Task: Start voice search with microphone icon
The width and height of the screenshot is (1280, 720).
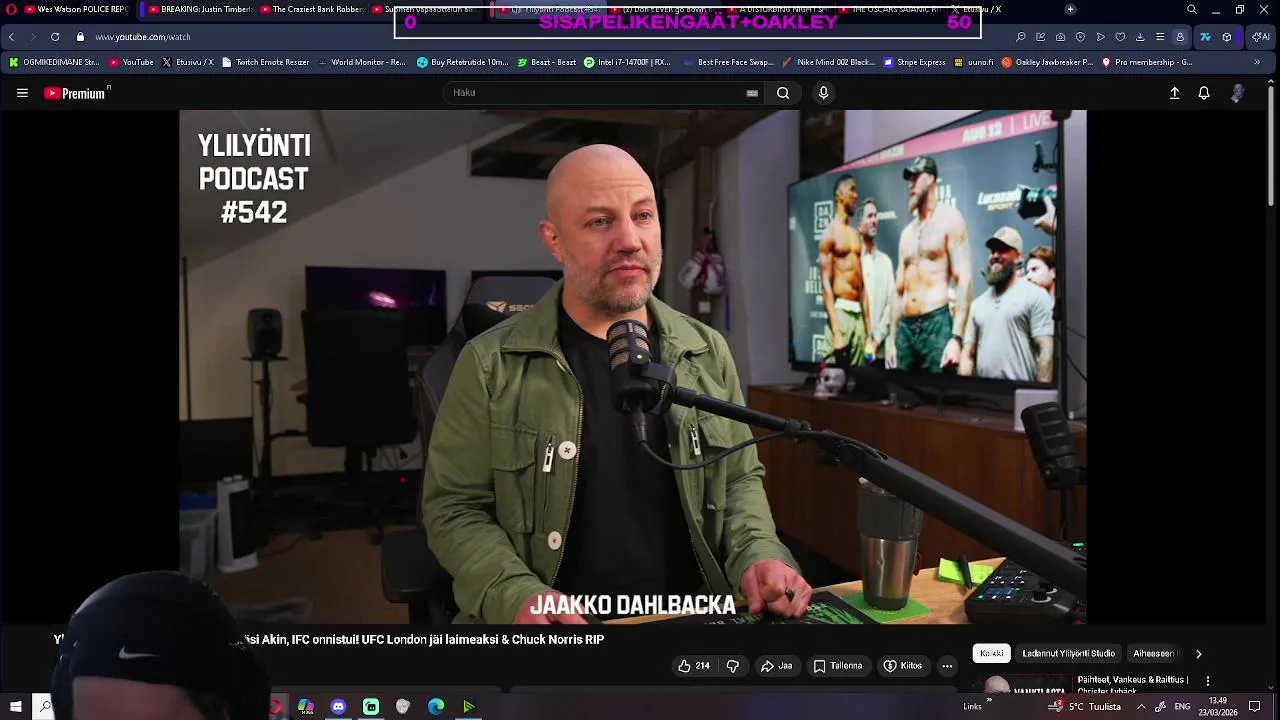Action: tap(823, 93)
